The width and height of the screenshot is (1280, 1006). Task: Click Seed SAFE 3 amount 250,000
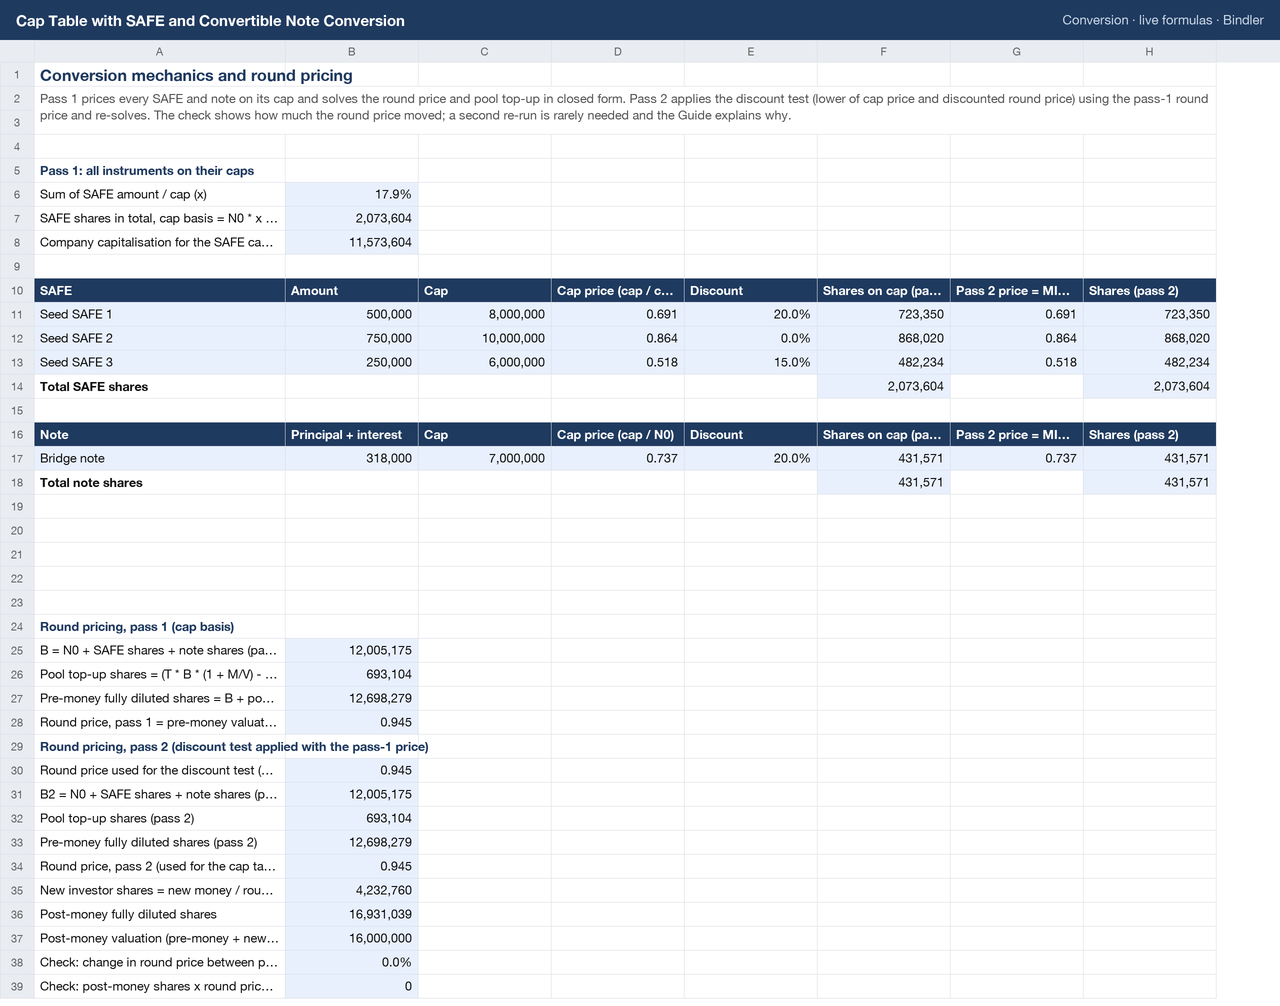click(x=351, y=362)
